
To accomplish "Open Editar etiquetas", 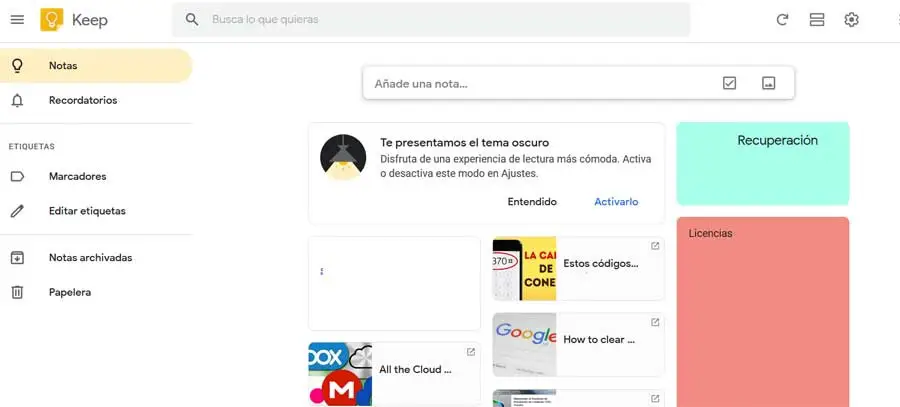I will (x=96, y=211).
